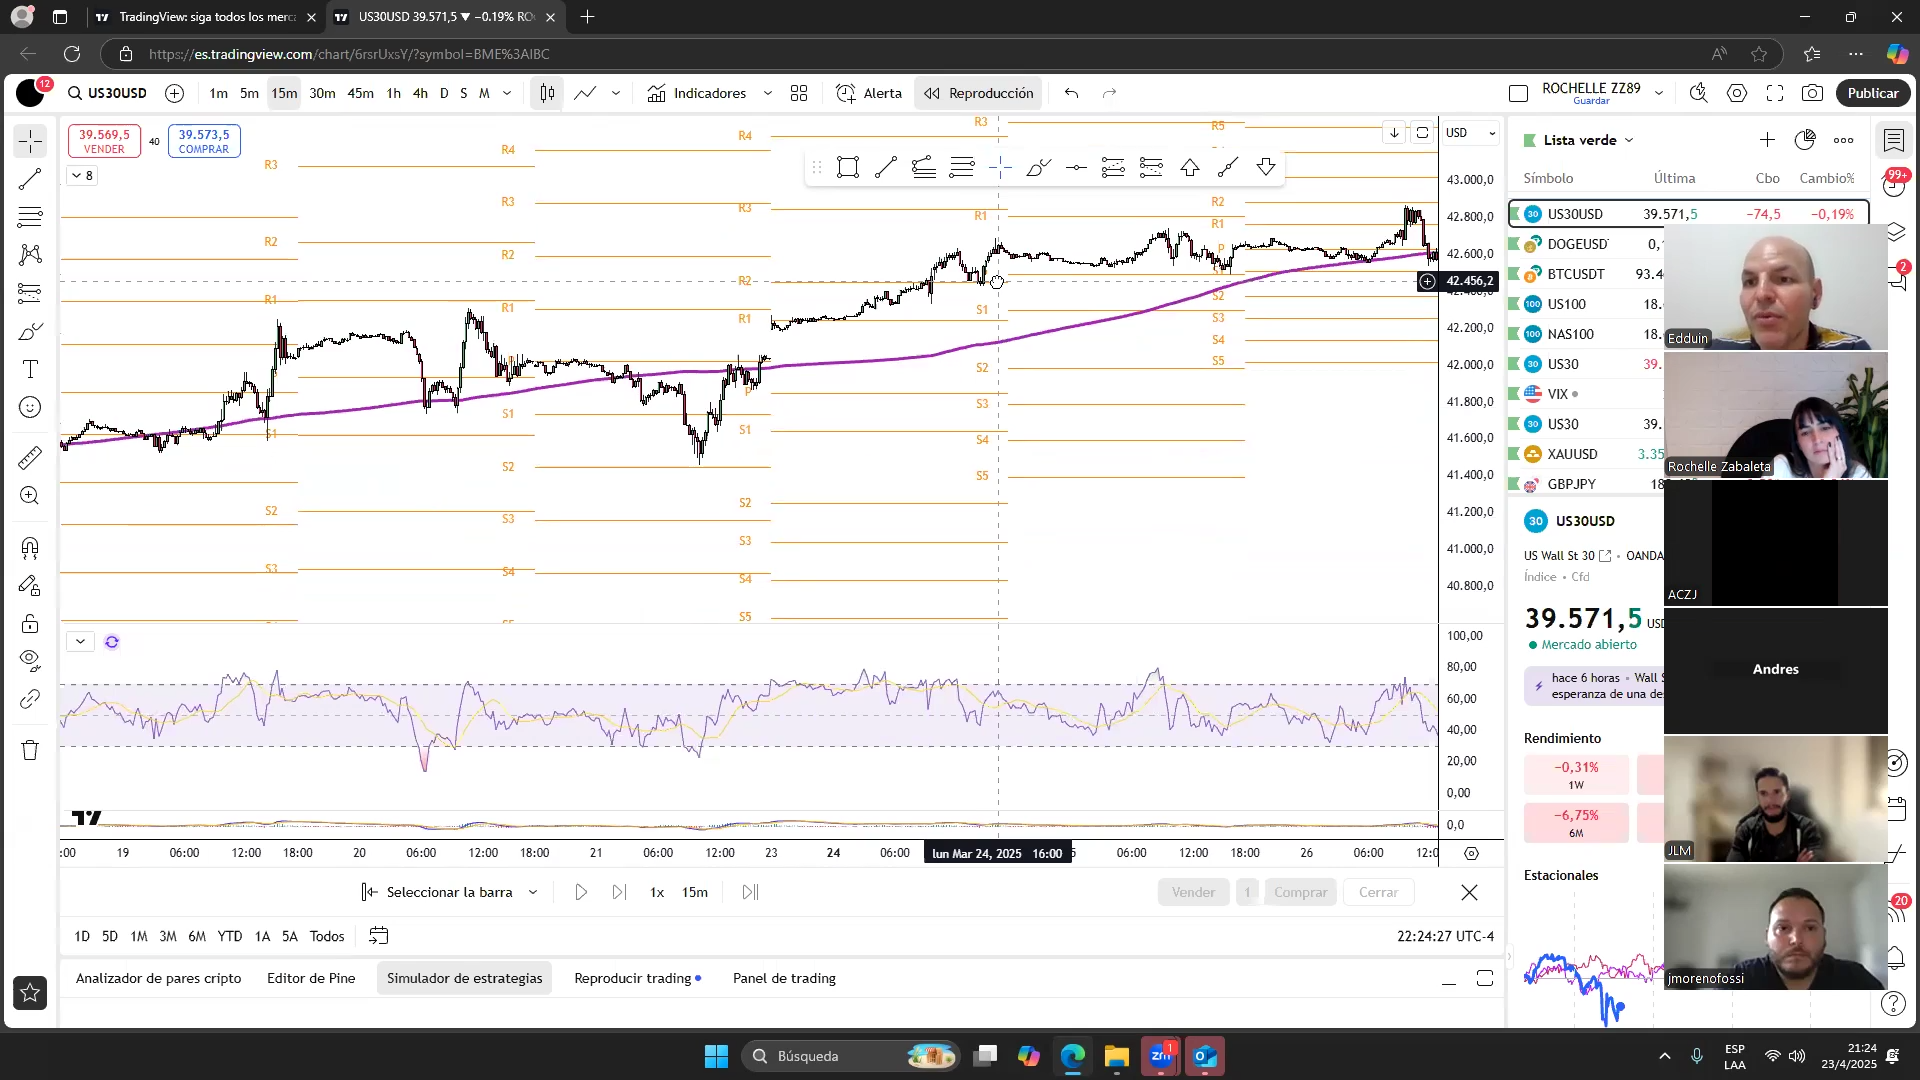Screen dimensions: 1920x1080
Task: Open Windows Start menu
Action: [x=716, y=1056]
